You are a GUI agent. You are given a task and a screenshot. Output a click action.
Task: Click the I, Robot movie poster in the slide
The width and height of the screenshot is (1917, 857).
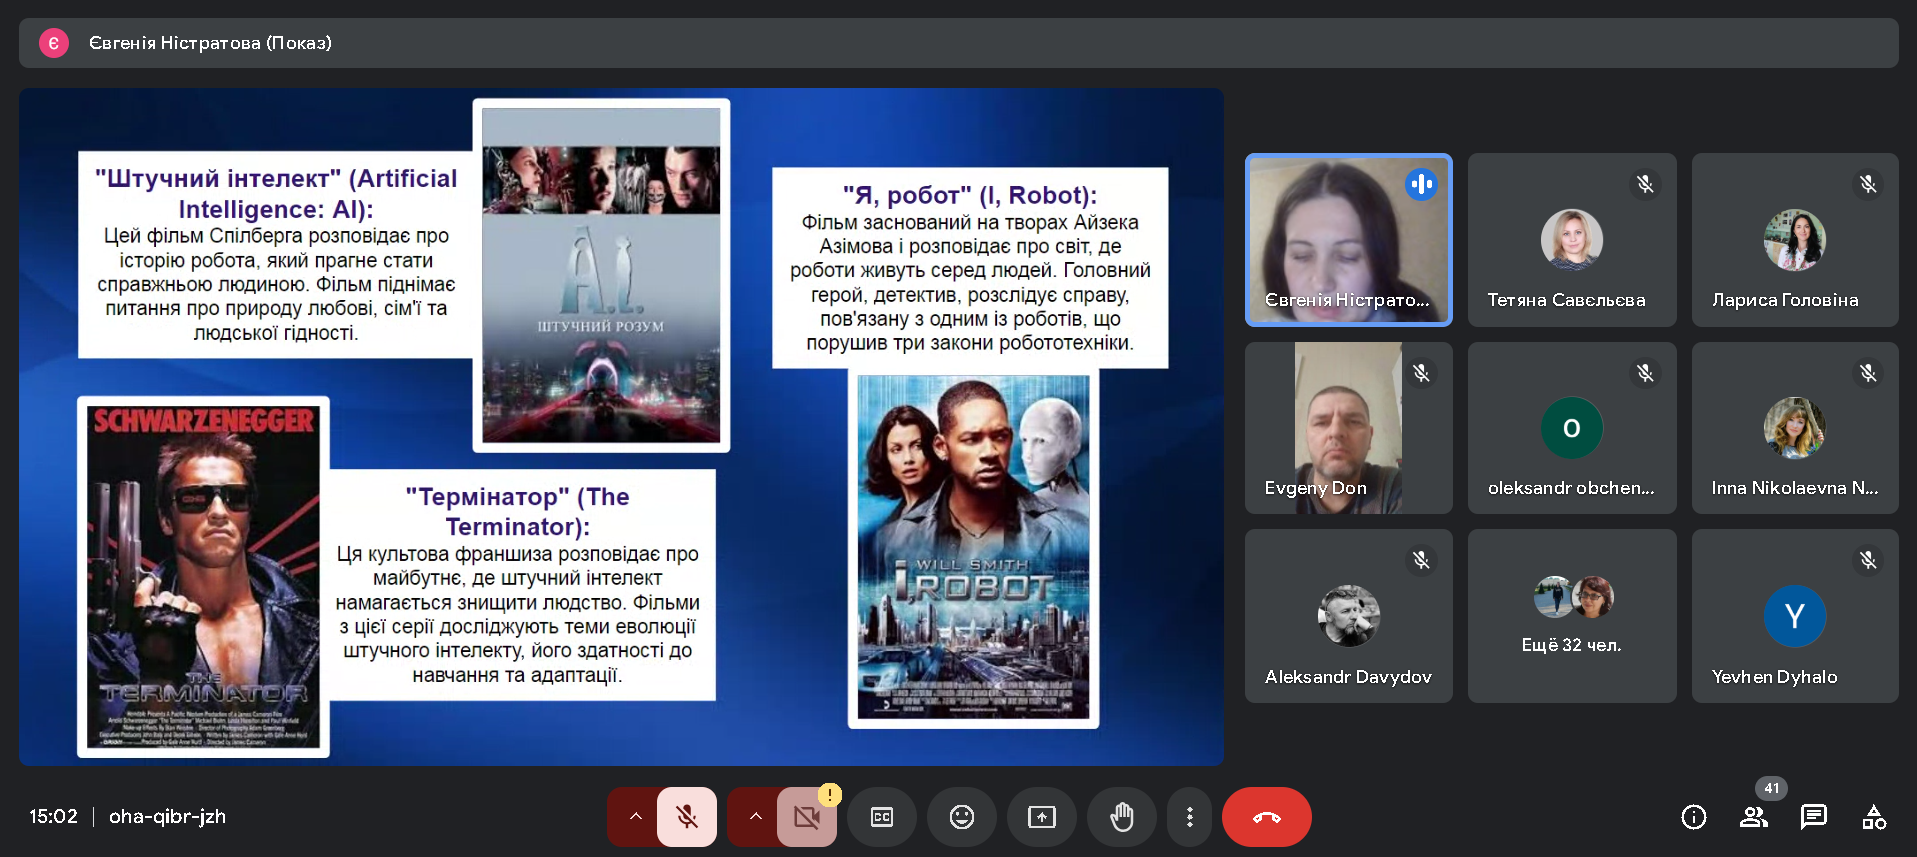tap(973, 547)
